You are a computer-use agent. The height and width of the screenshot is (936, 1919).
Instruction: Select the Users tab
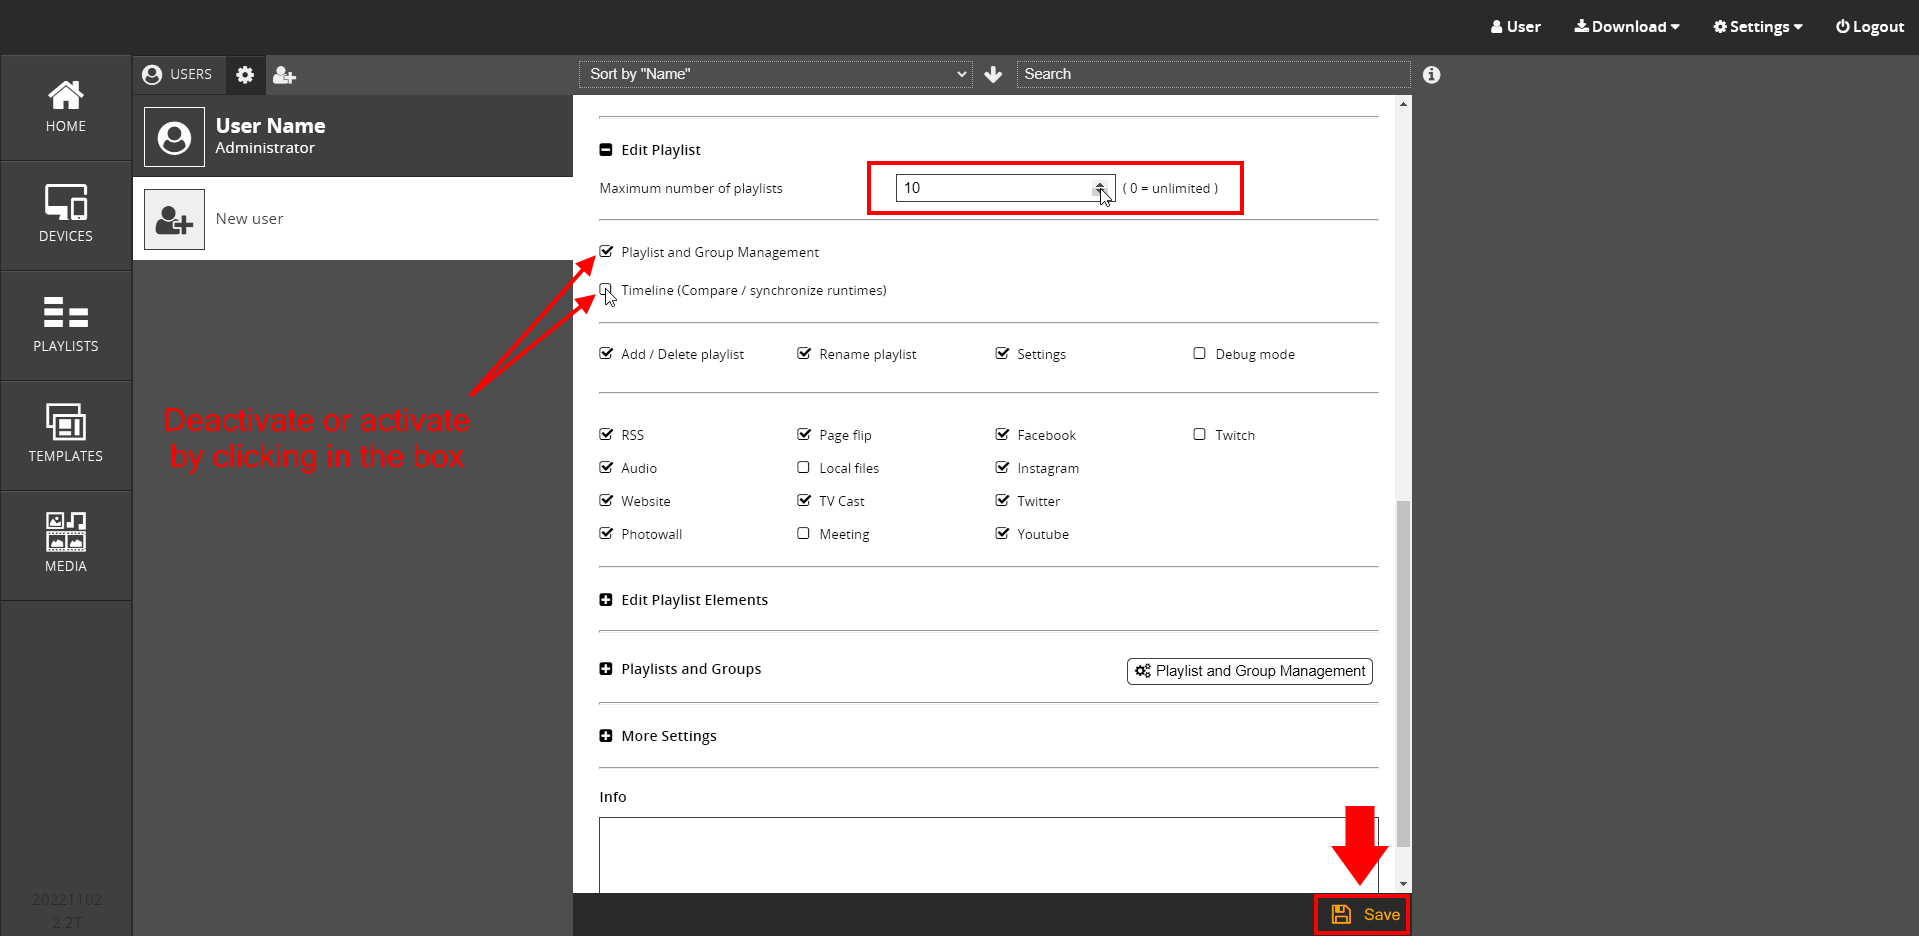[x=178, y=75]
